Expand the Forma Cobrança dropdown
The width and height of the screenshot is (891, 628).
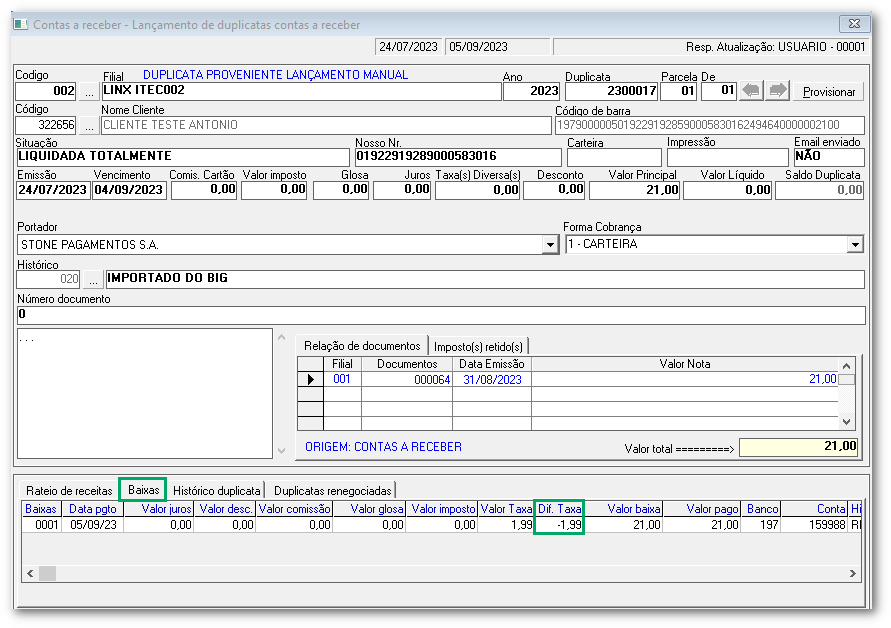click(855, 245)
